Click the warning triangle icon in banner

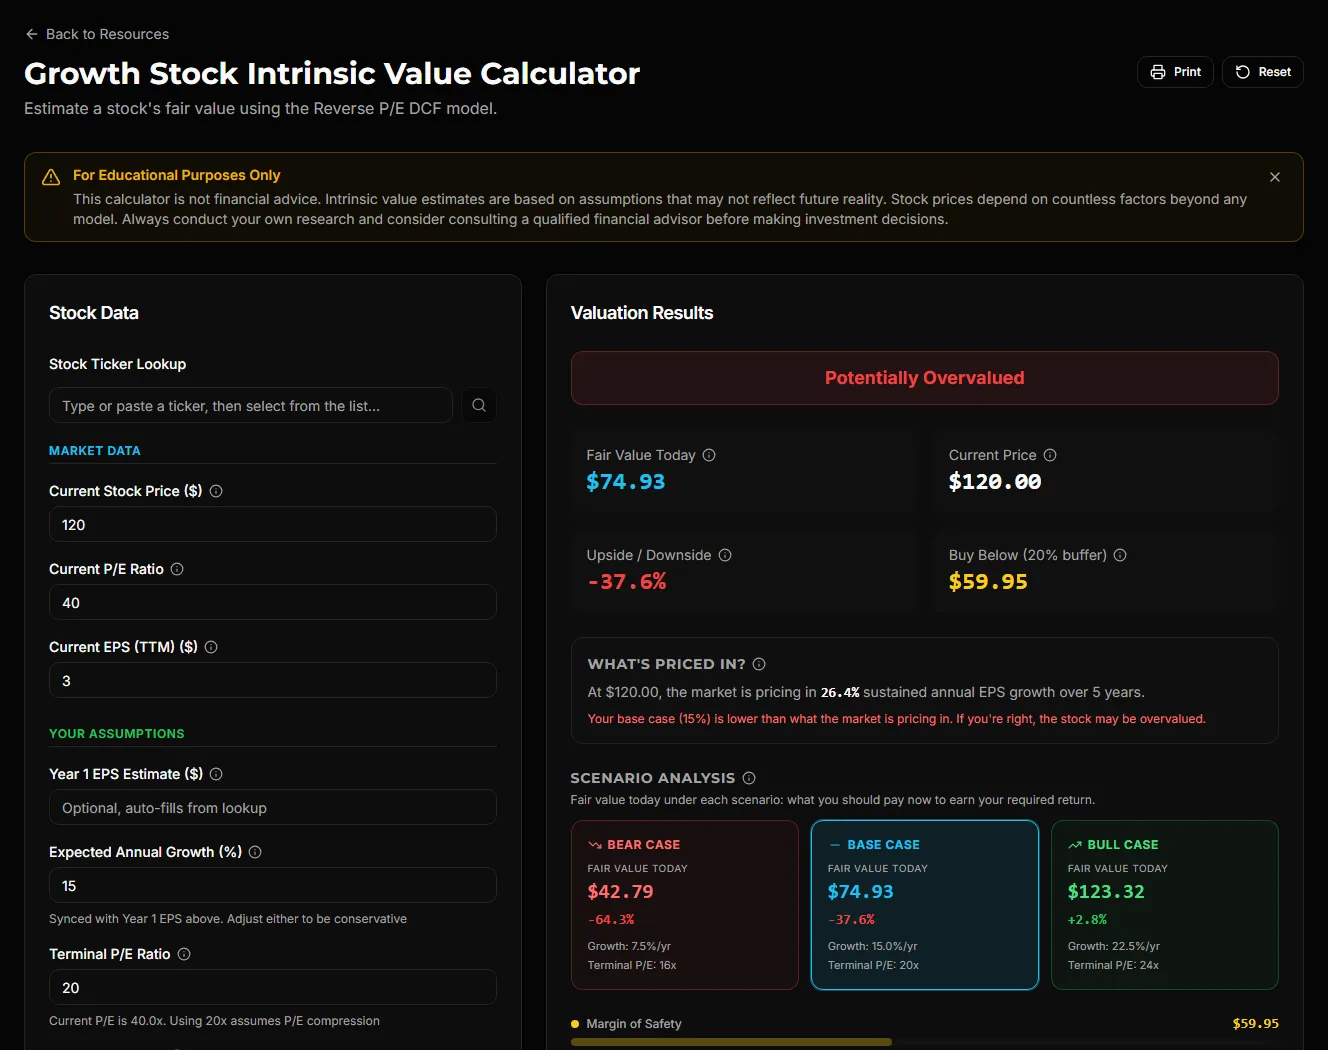click(x=51, y=177)
